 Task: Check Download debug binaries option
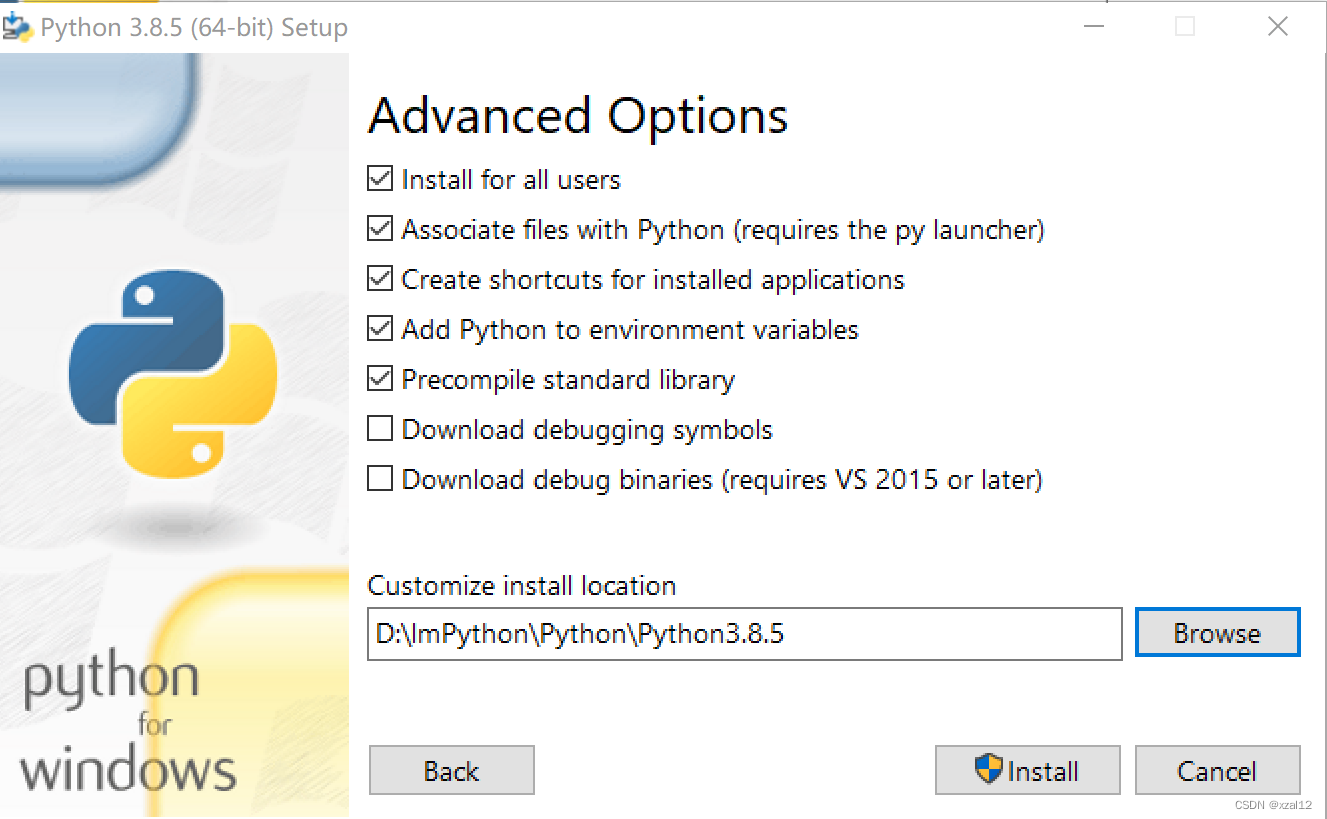coord(380,479)
